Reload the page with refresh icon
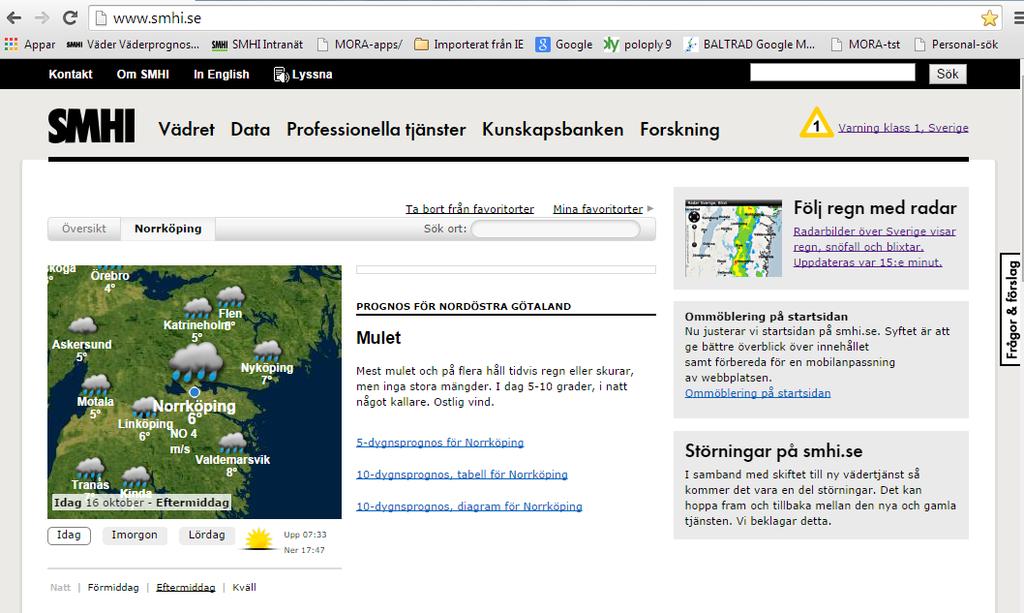The image size is (1024, 613). click(x=70, y=18)
